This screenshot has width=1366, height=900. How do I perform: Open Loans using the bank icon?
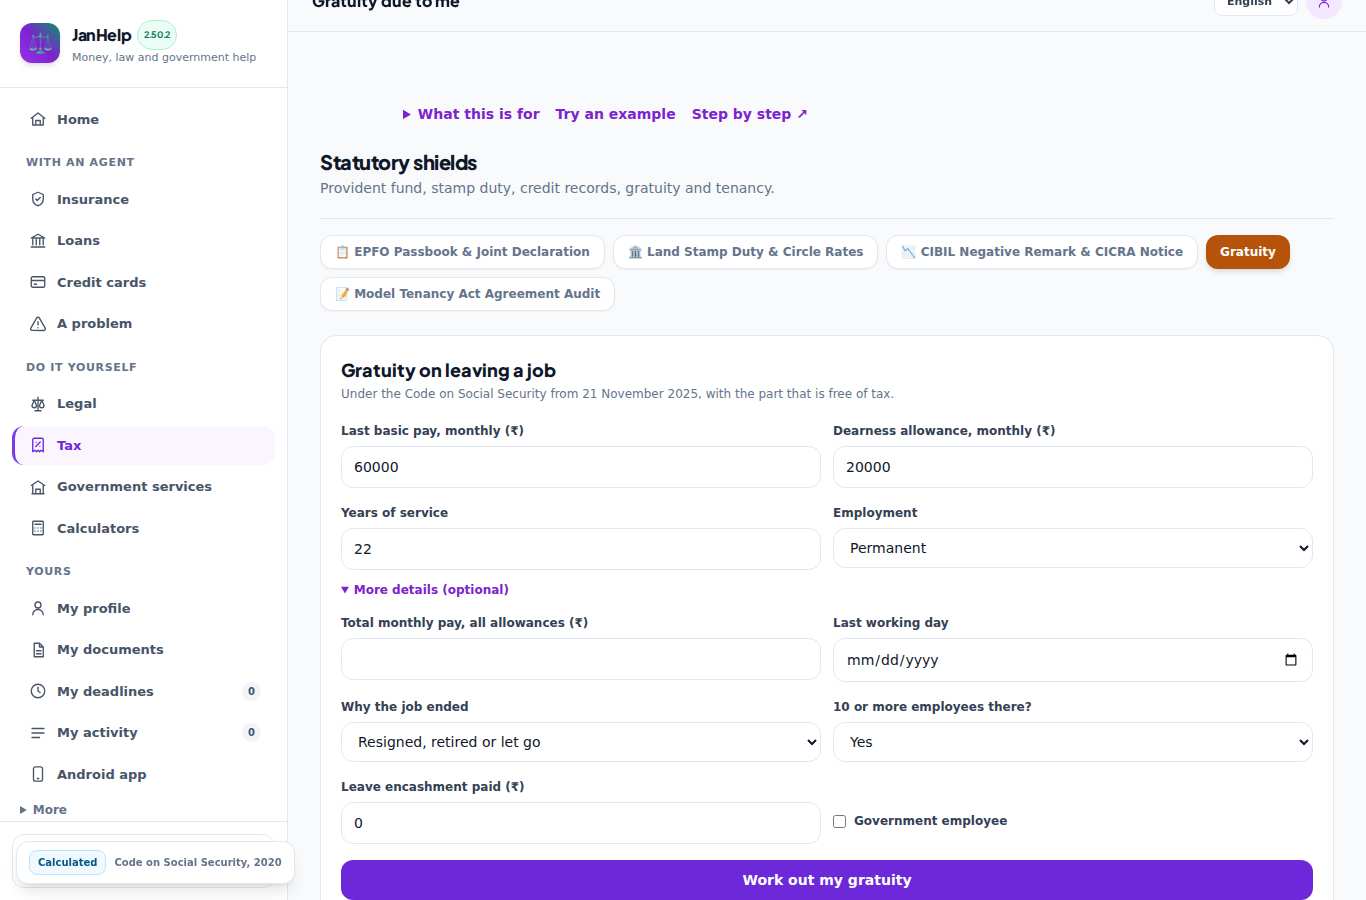[x=38, y=240]
